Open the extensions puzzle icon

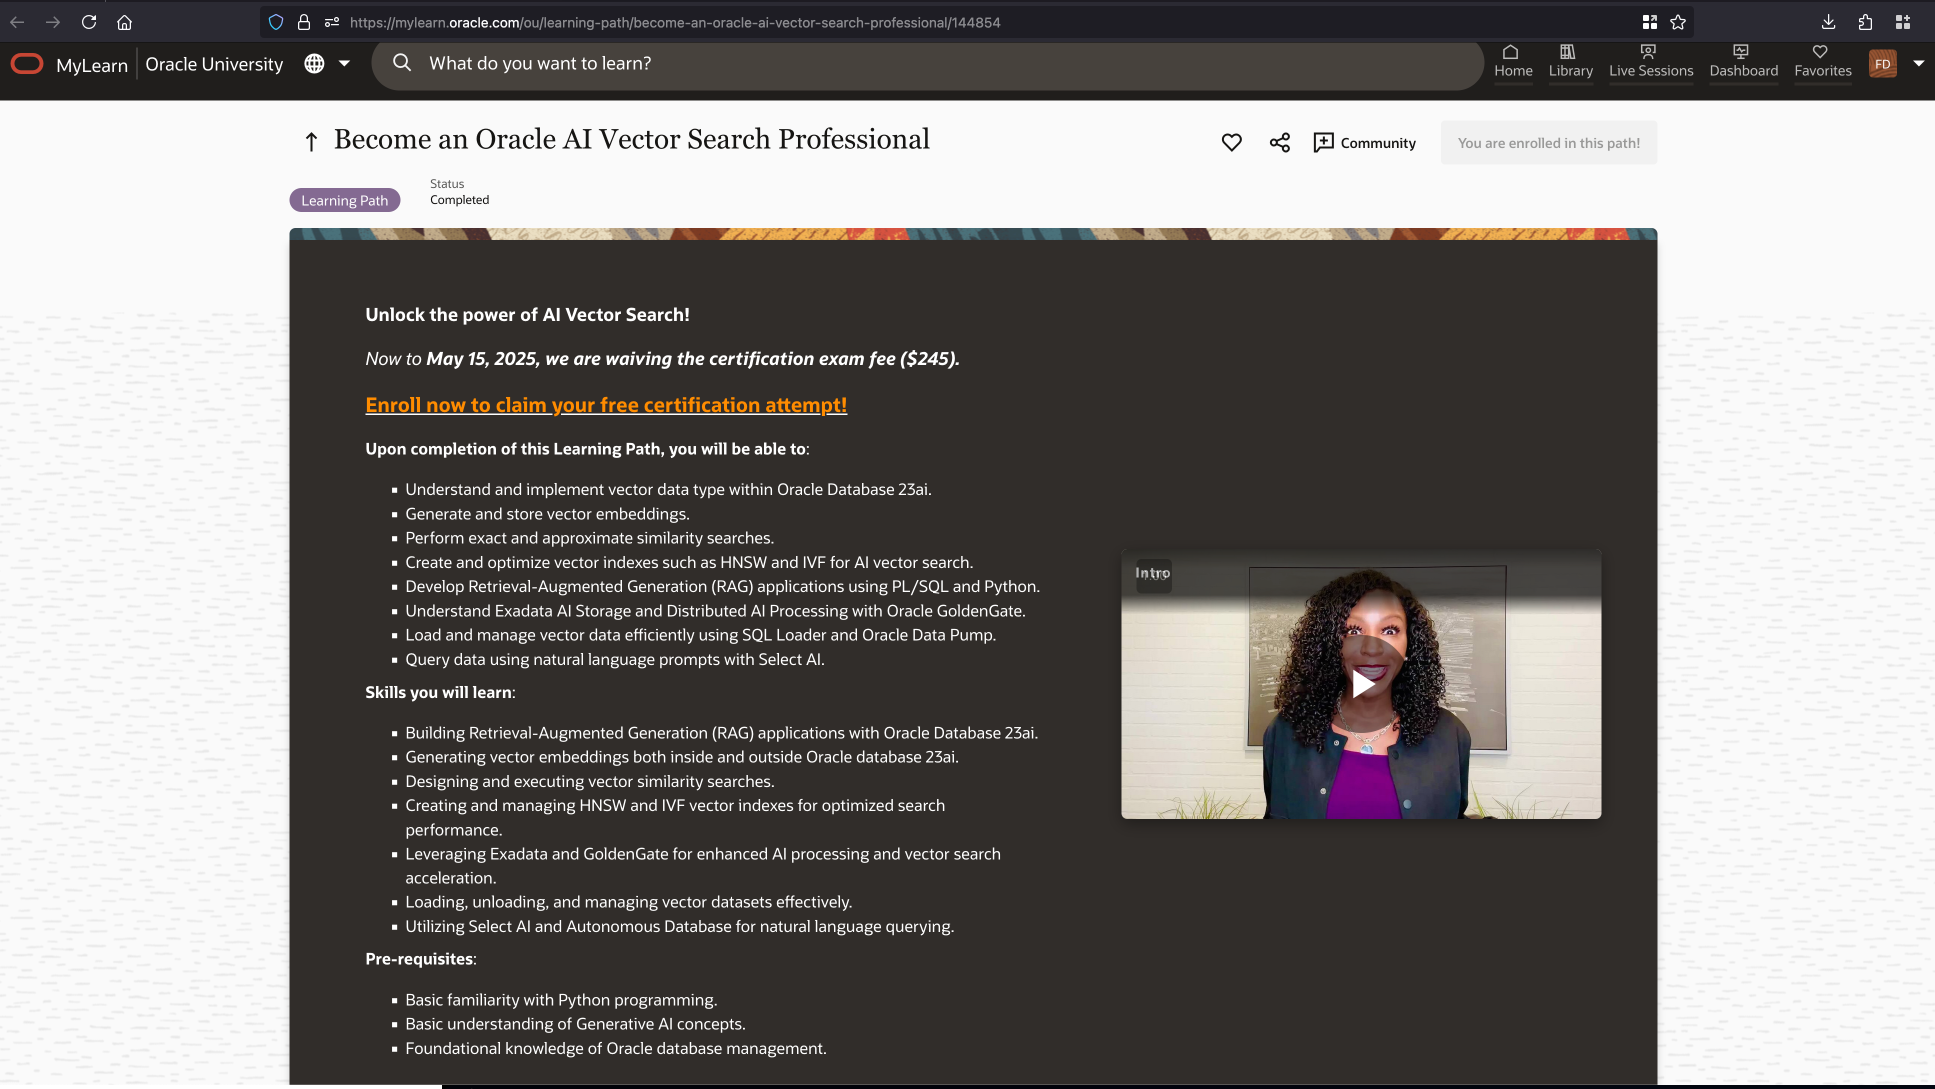point(1865,22)
